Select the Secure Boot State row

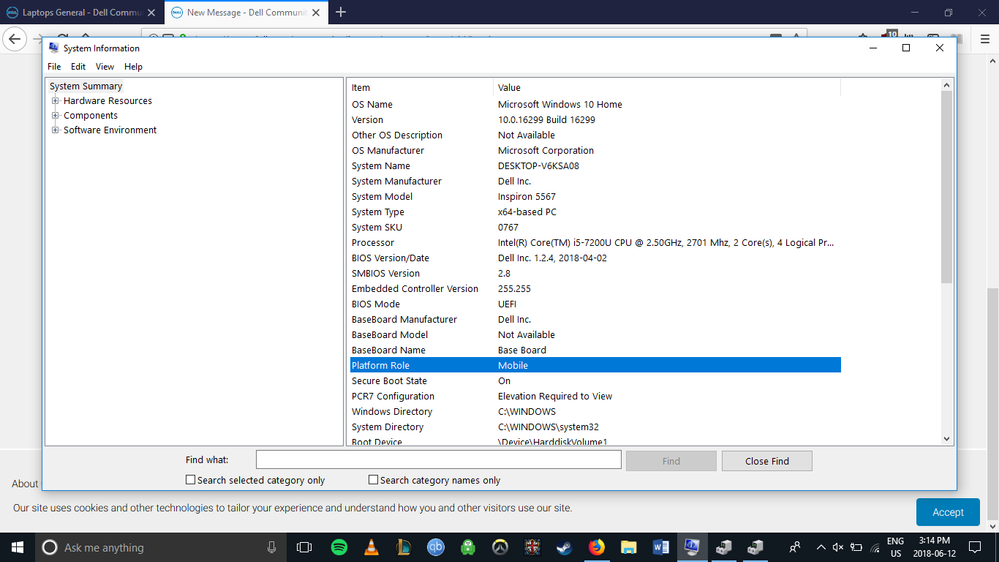pyautogui.click(x=595, y=381)
